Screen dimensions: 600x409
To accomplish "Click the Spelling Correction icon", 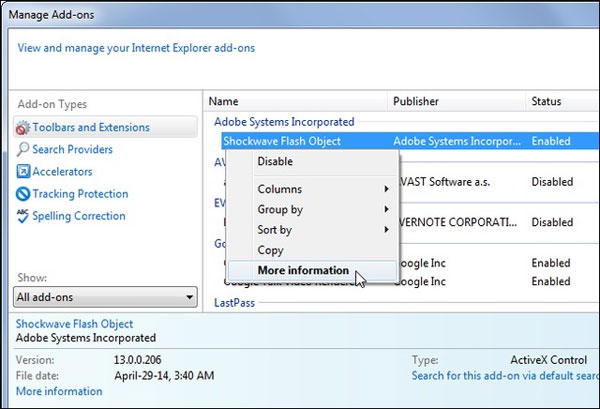I will tap(24, 216).
